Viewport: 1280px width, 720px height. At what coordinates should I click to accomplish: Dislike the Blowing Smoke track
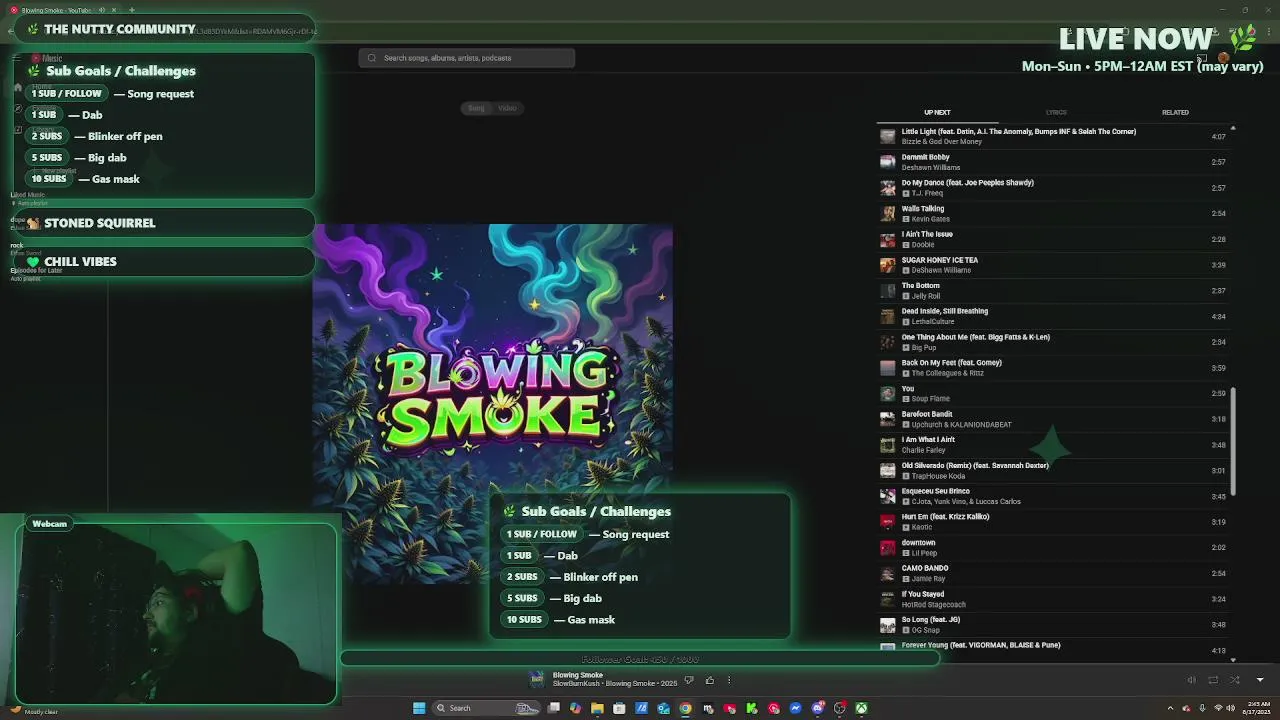coord(688,681)
